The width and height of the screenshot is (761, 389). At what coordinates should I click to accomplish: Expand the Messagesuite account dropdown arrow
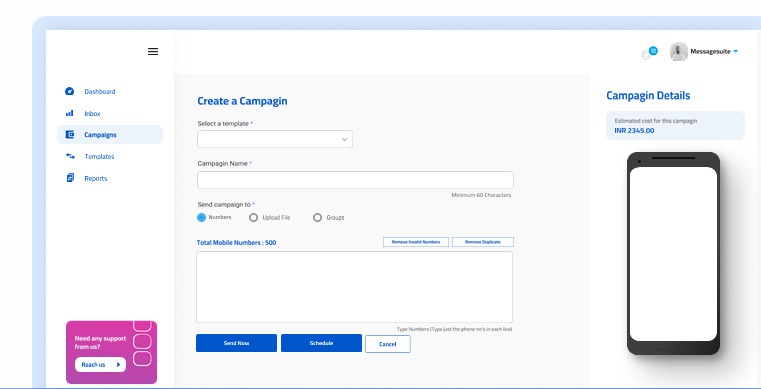click(735, 51)
